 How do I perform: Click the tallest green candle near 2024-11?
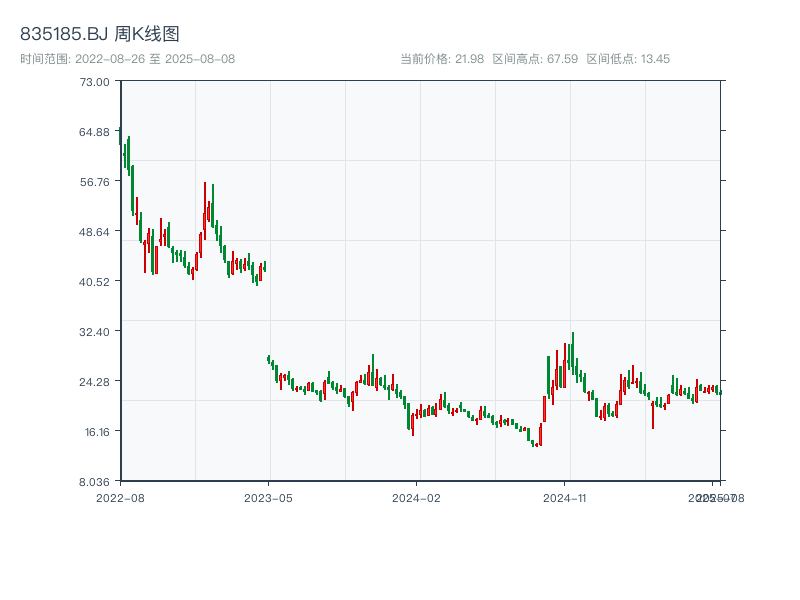tap(572, 352)
